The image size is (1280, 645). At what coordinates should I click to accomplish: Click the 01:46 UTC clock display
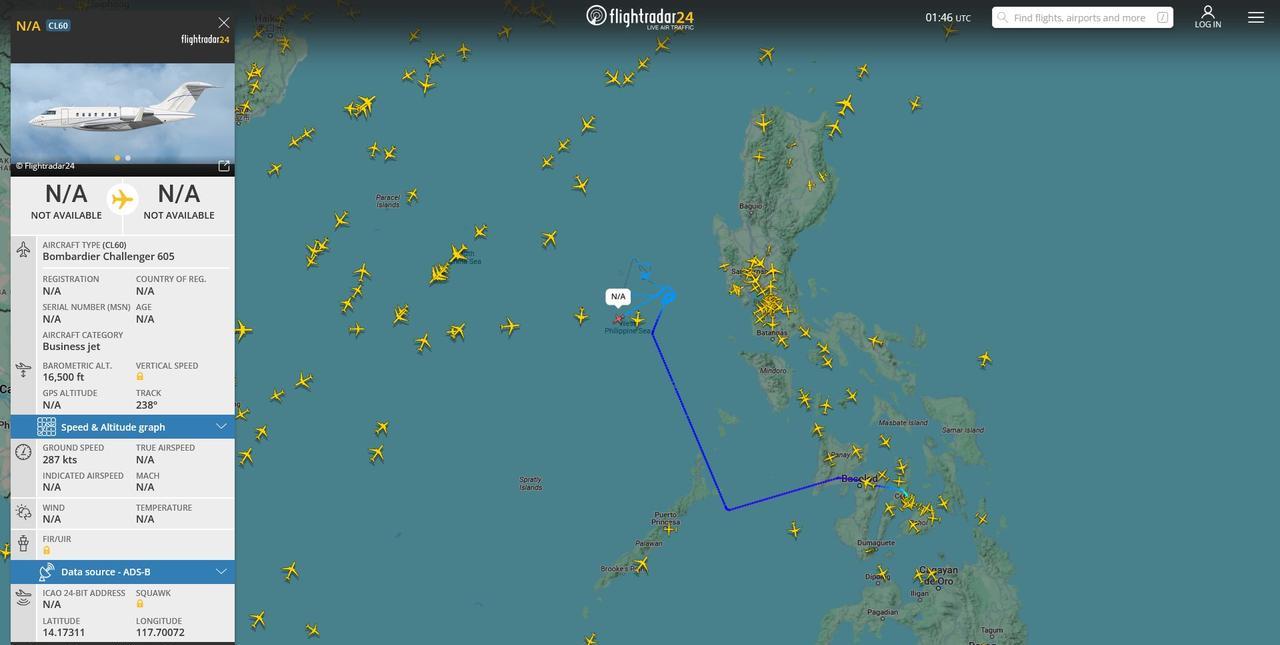pos(948,18)
